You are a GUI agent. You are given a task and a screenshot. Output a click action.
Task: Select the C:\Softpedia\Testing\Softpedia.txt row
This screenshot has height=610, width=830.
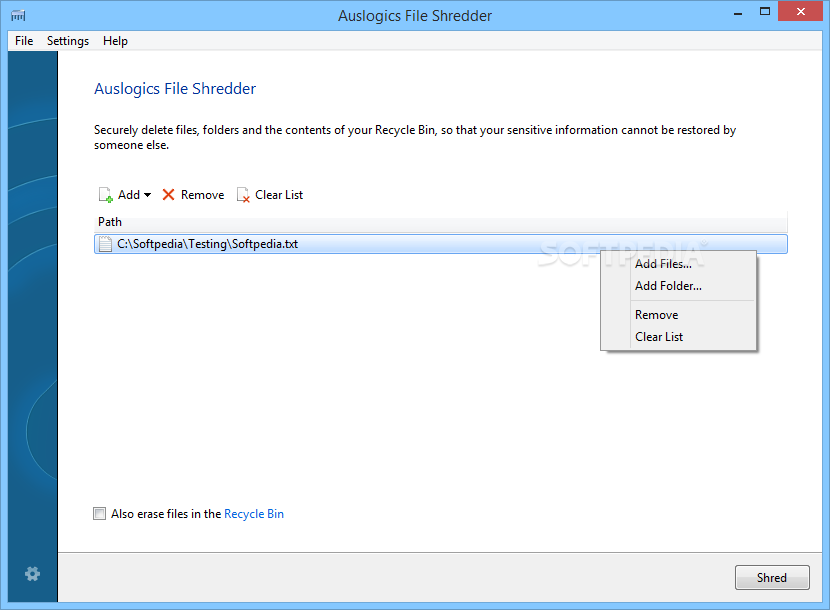click(440, 244)
